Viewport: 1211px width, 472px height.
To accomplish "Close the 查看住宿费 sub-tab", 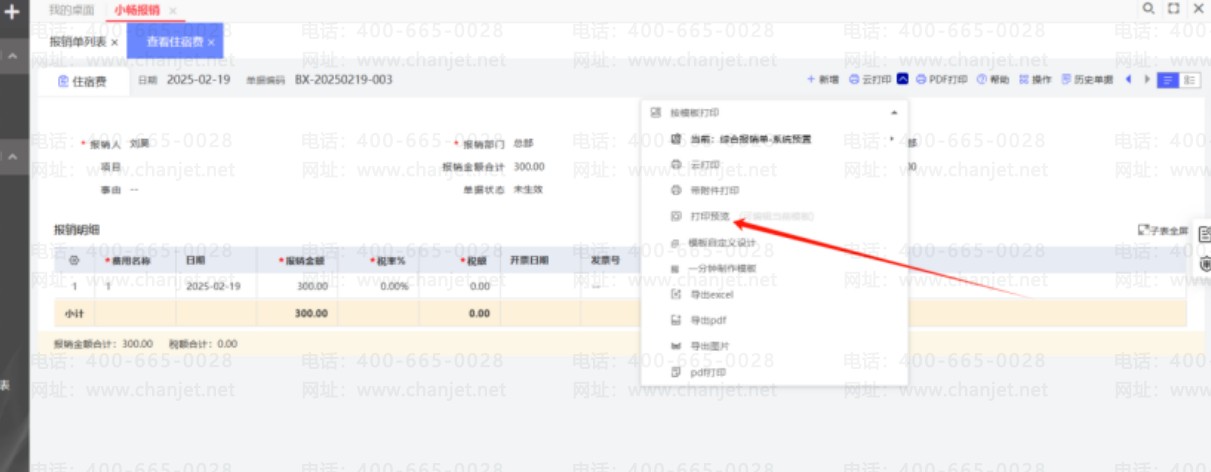I will pyautogui.click(x=211, y=42).
